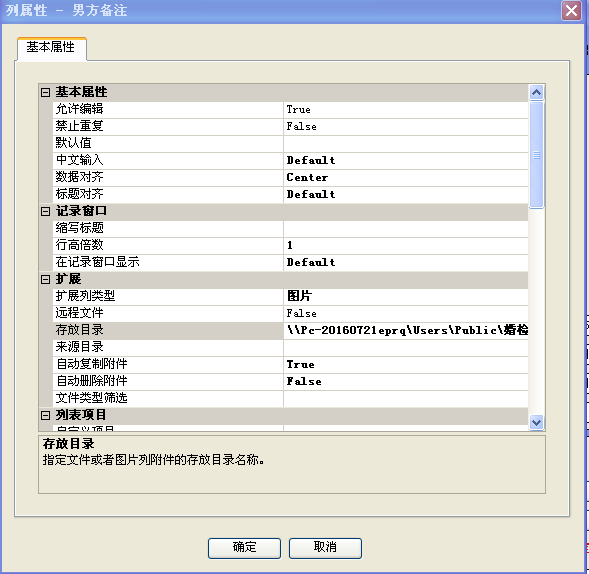The height and width of the screenshot is (574, 589).
Task: Open the 中文输入 Default value dropdown
Action: (x=406, y=161)
